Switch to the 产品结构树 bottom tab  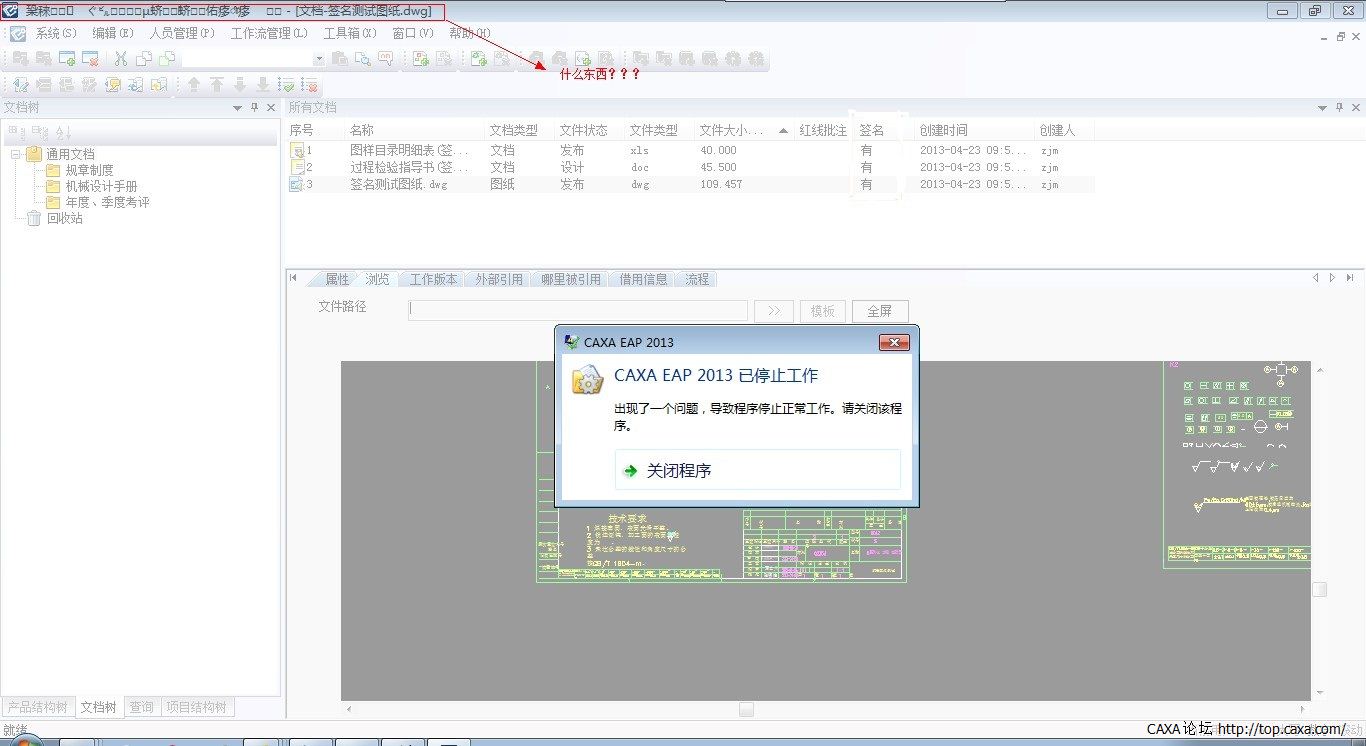(x=38, y=707)
